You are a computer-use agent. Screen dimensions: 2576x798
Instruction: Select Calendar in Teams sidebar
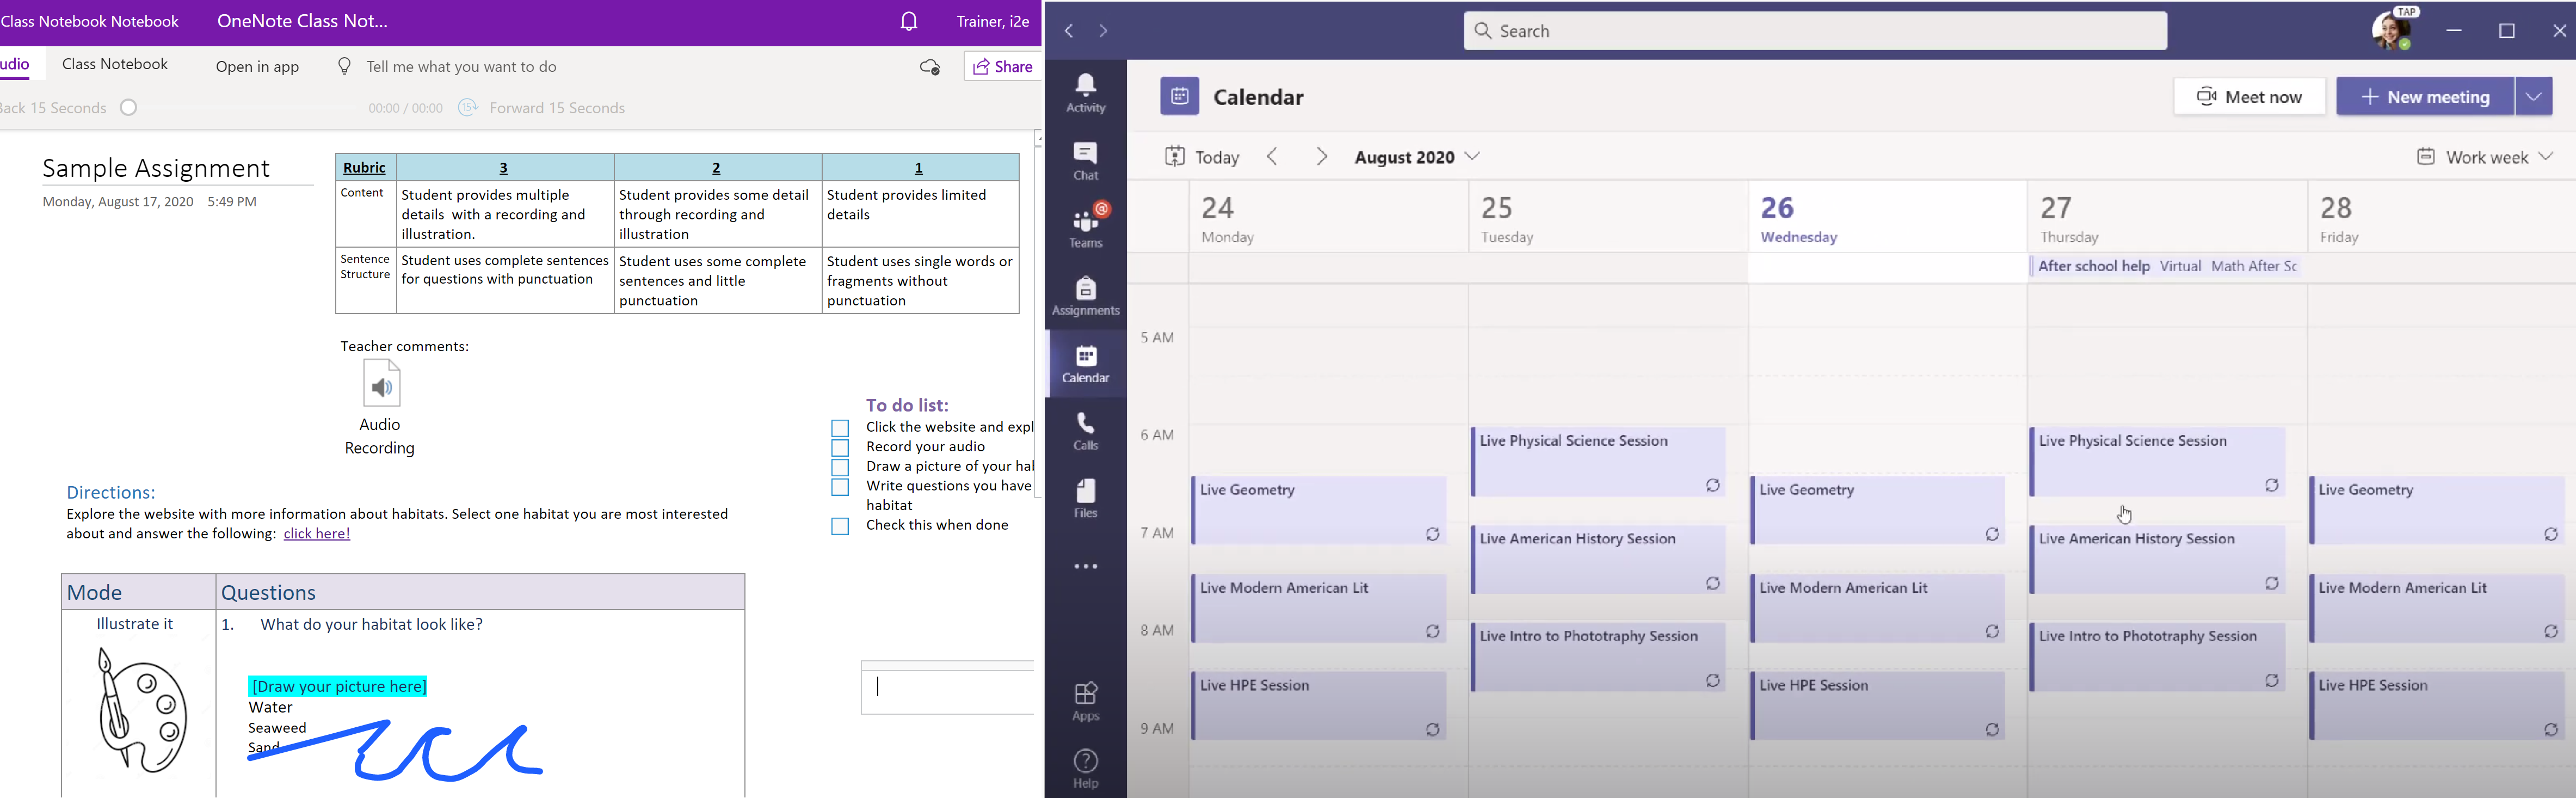(1085, 364)
